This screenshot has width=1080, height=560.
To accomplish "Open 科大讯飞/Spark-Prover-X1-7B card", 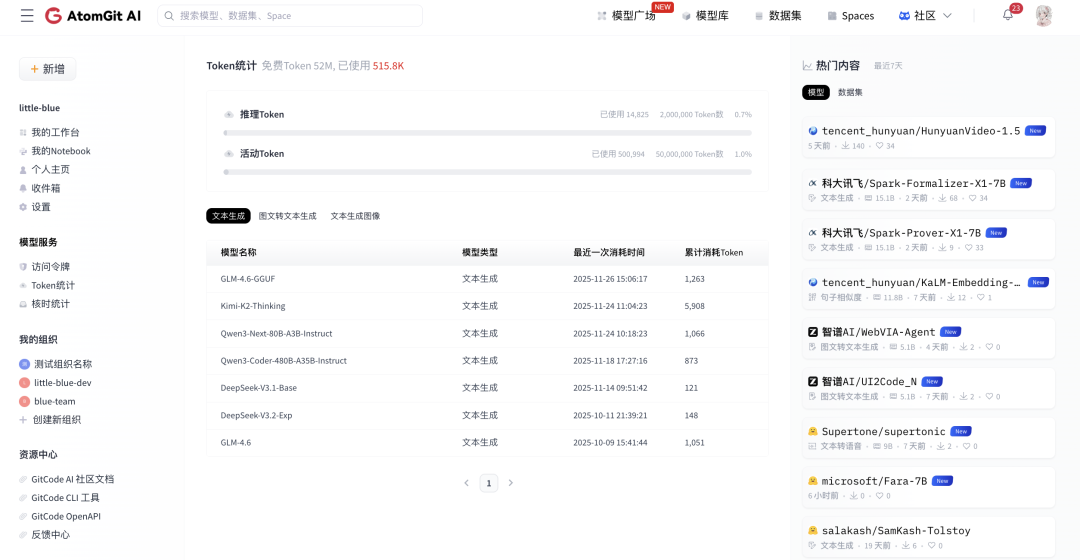I will 928,239.
